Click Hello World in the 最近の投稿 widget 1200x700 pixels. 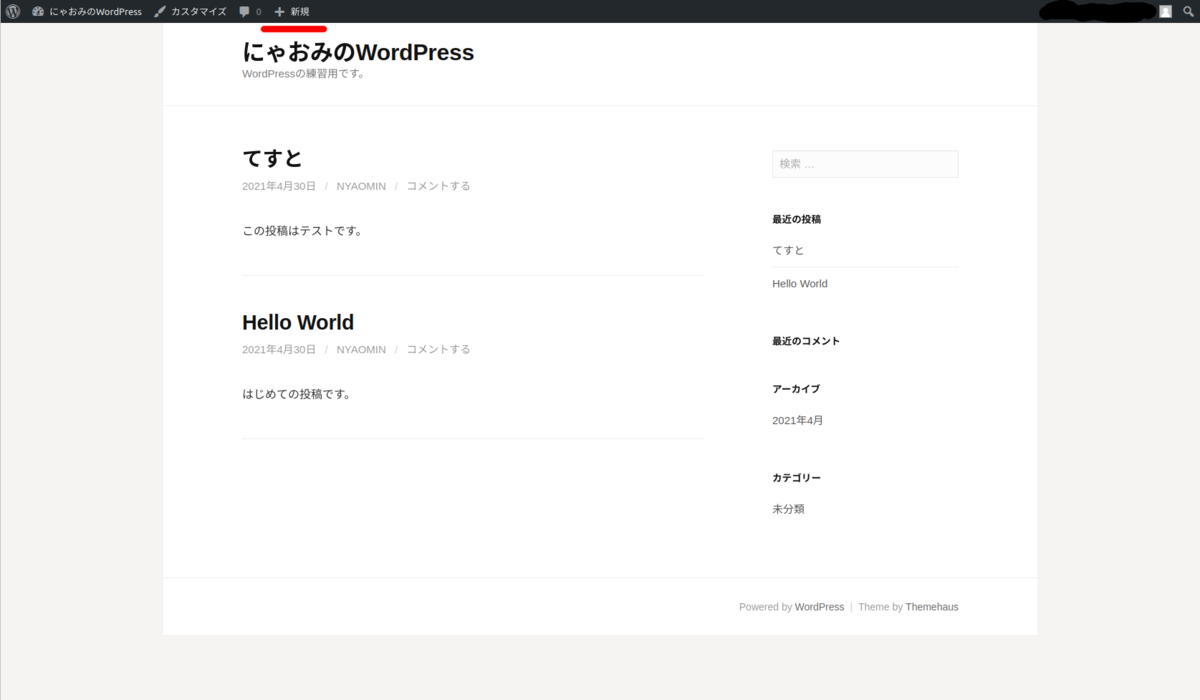[800, 284]
